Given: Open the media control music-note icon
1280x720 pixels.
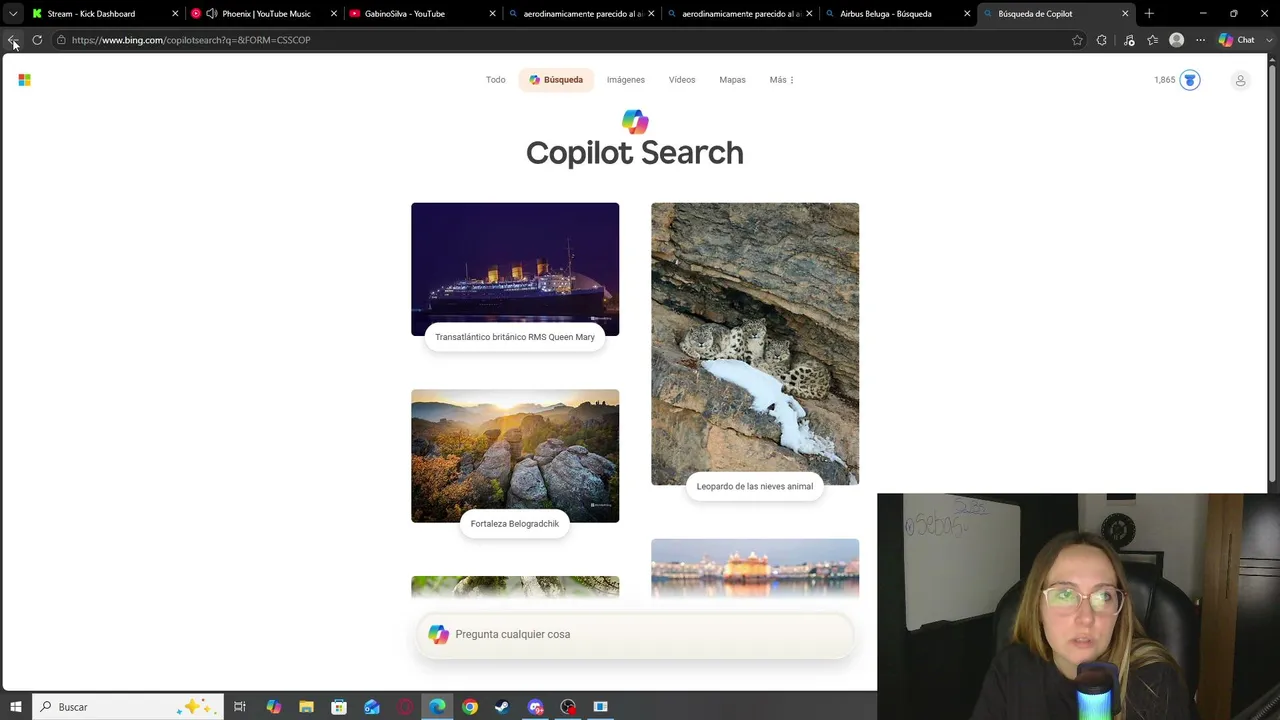Looking at the screenshot, I should pyautogui.click(x=1129, y=40).
